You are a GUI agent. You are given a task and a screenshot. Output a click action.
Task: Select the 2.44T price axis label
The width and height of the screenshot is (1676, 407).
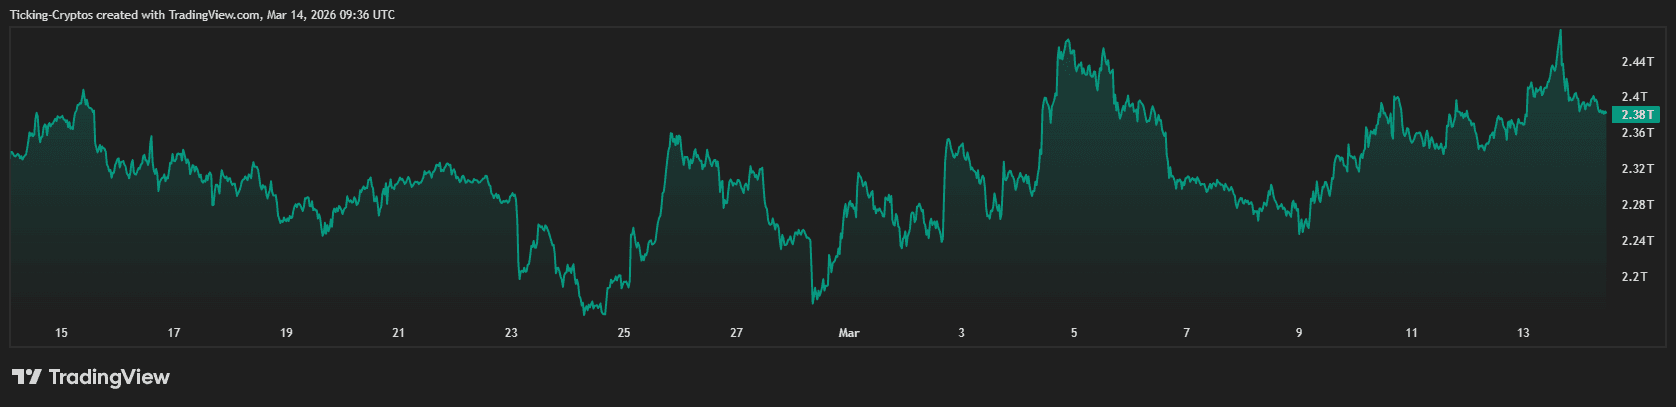[1637, 62]
